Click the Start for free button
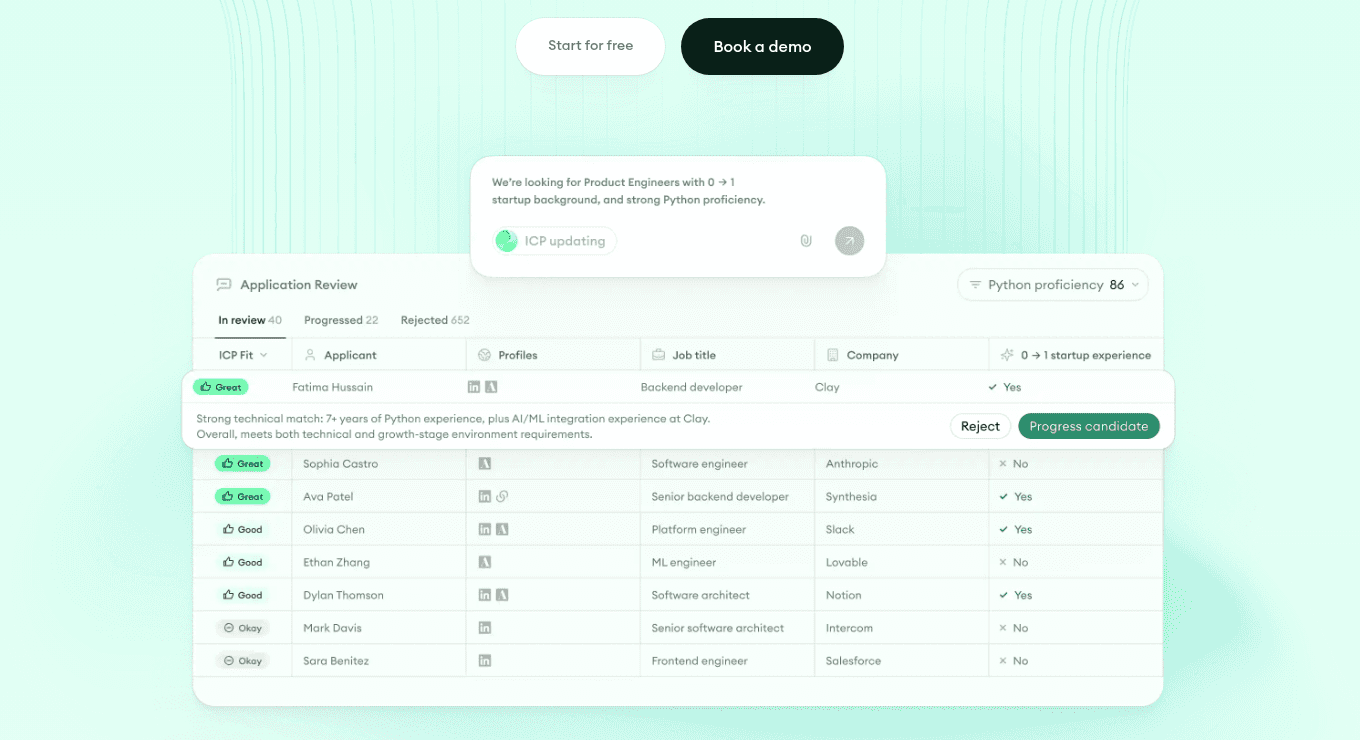Viewport: 1360px width, 740px height. coord(590,46)
